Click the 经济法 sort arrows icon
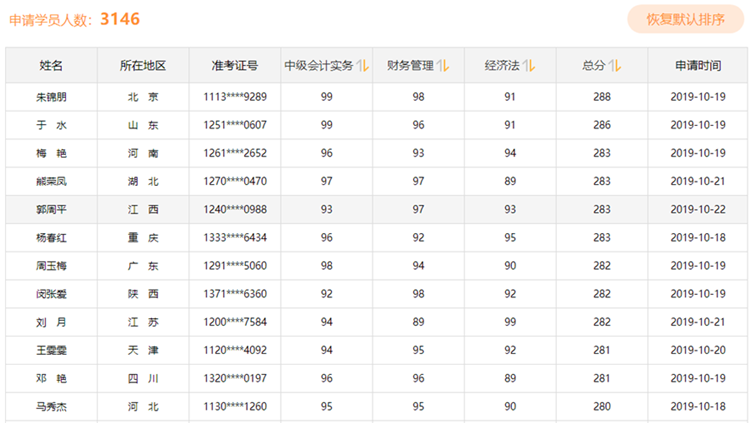This screenshot has width=750, height=423. [528, 66]
